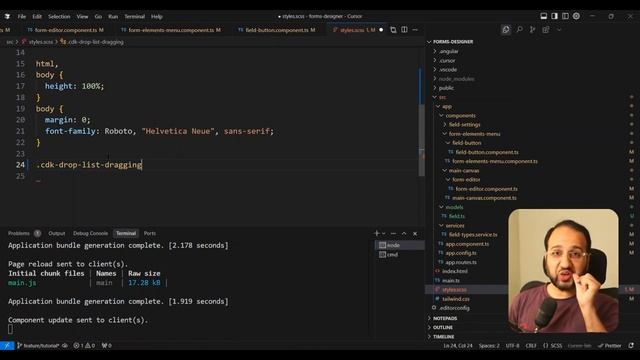The image size is (640, 360).
Task: Collapse the main-canvas folder
Action: point(464,170)
